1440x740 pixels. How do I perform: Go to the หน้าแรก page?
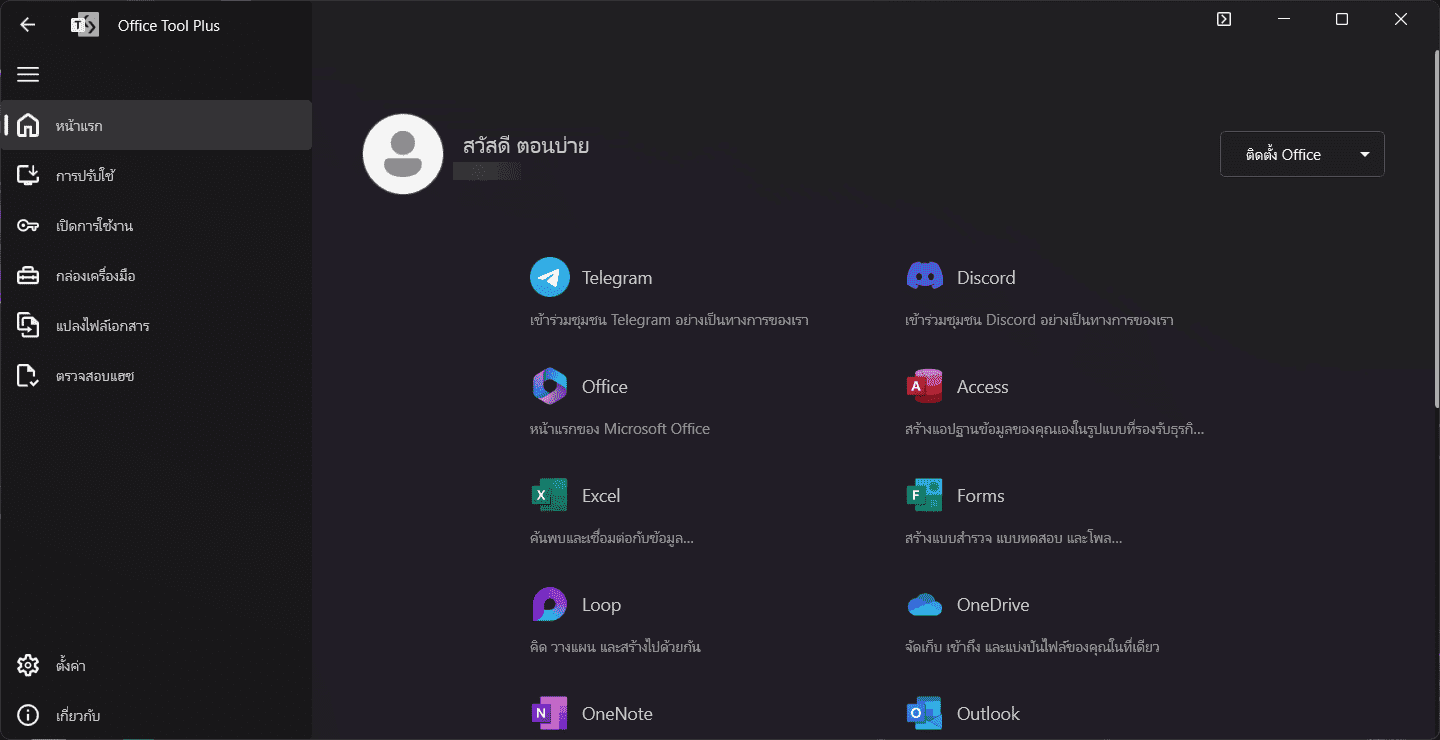[x=156, y=126]
